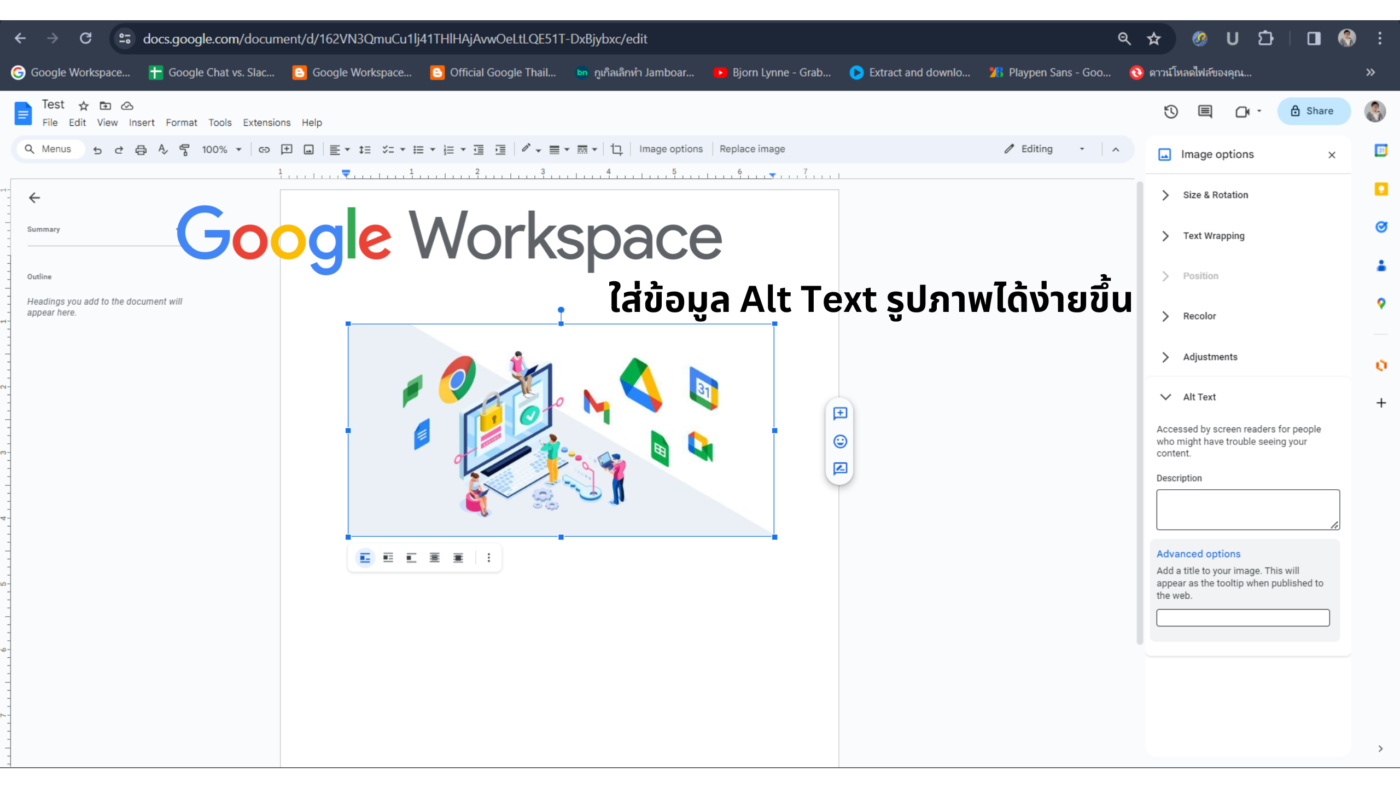Screen dimensions: 1400x788
Task: Click inside the Alt Text description field
Action: point(1247,508)
